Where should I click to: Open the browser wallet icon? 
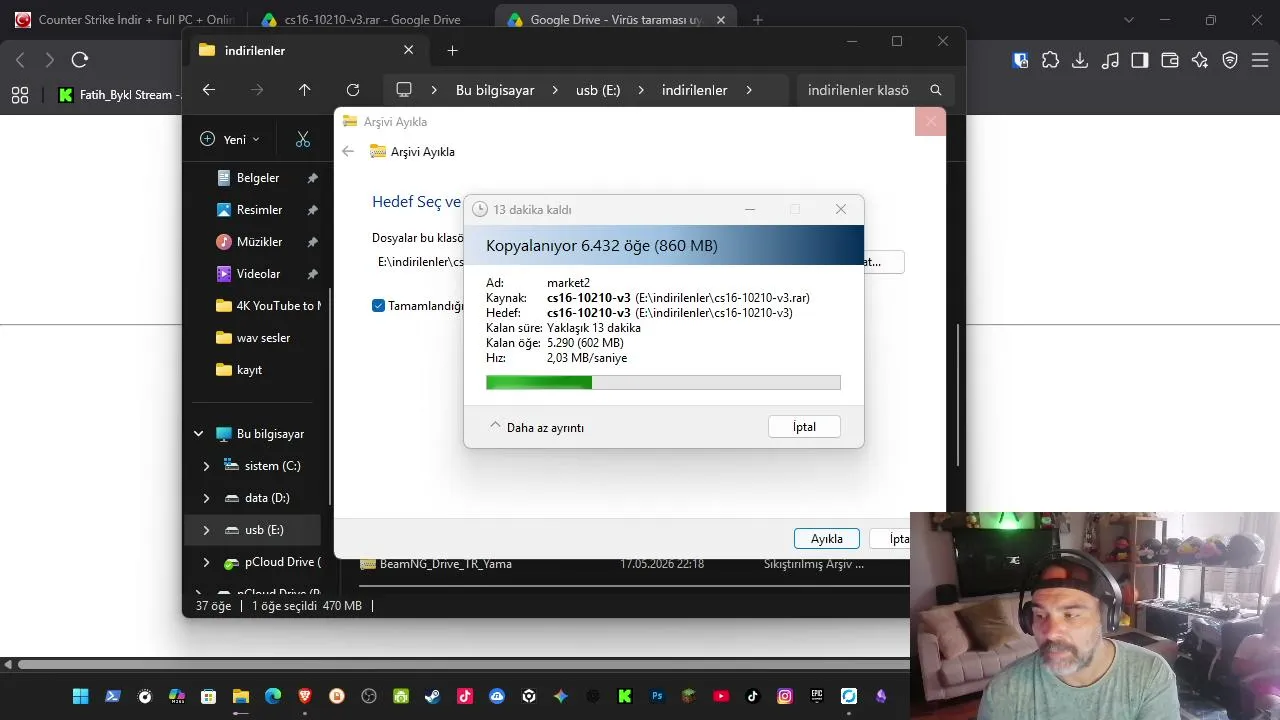click(1170, 60)
